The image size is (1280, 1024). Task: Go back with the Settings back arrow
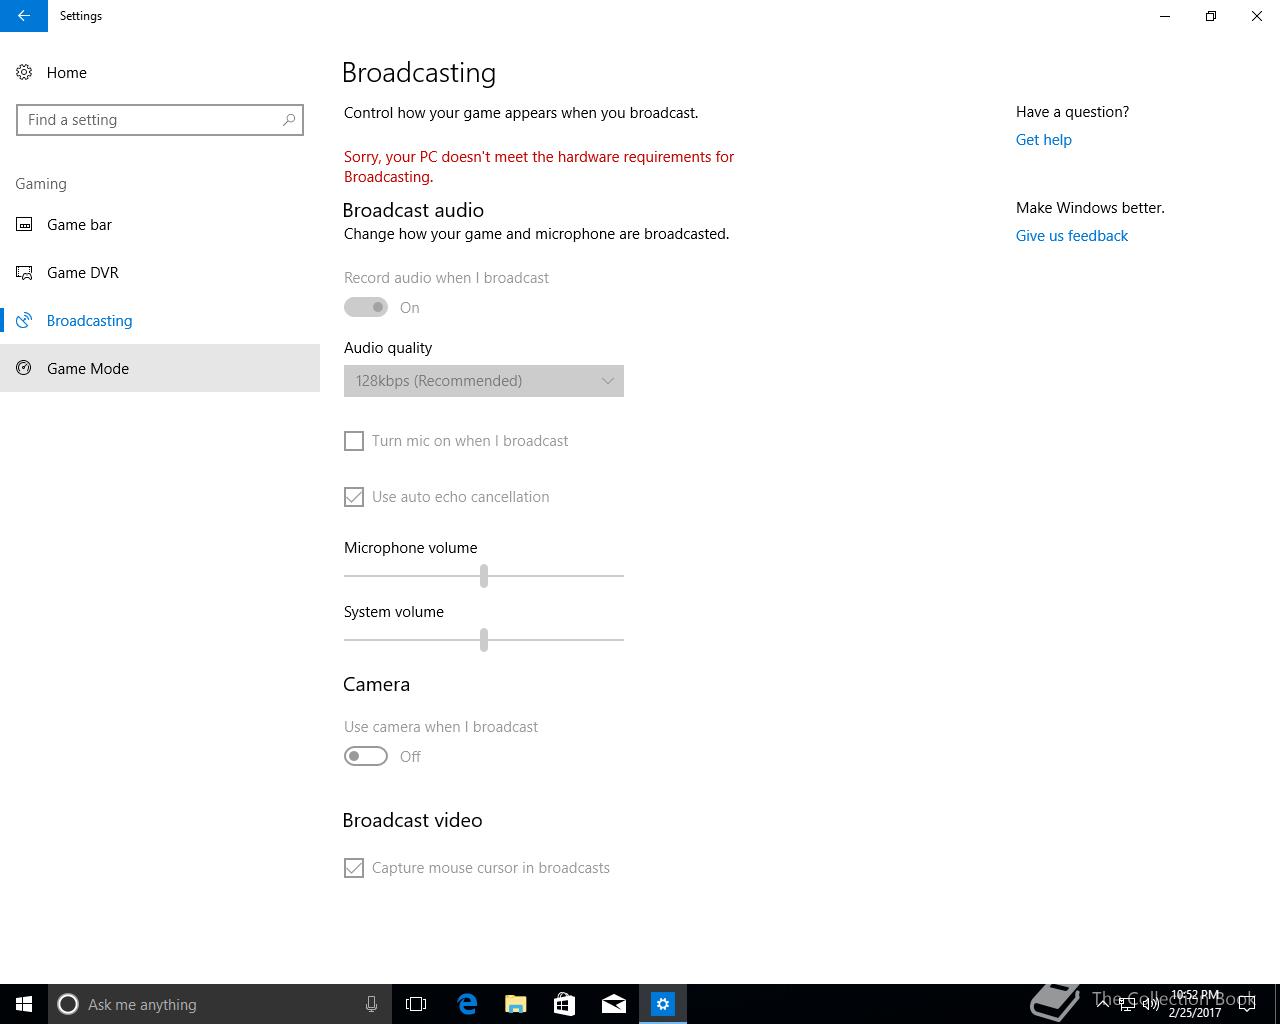pyautogui.click(x=24, y=16)
